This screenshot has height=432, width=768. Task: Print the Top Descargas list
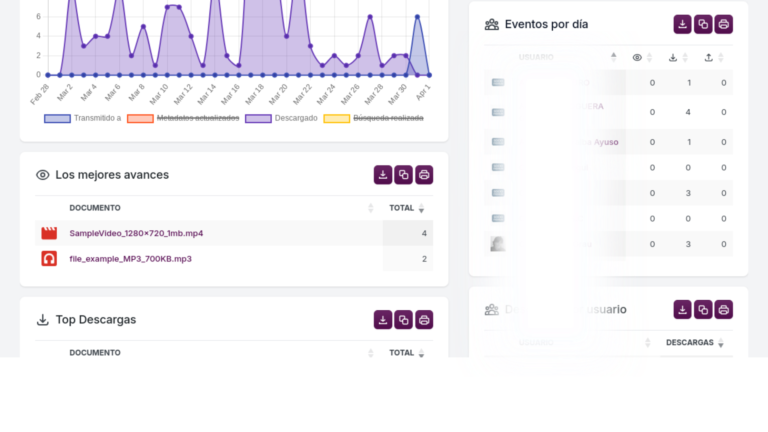[x=424, y=320]
